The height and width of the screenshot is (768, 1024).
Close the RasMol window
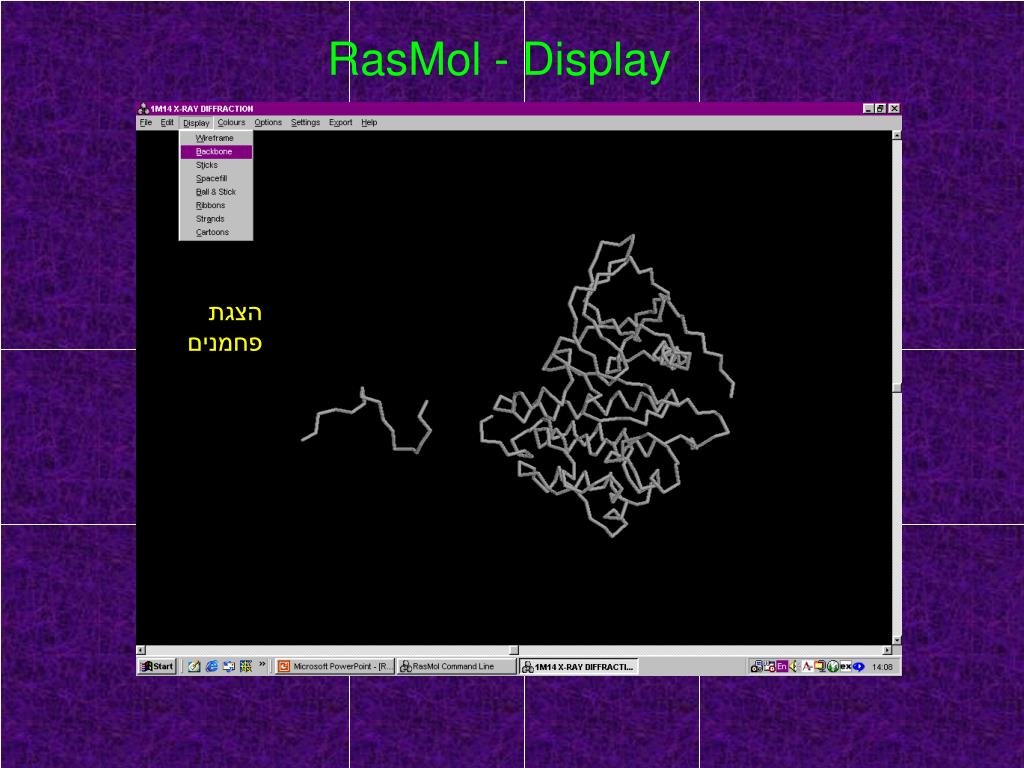coord(894,108)
